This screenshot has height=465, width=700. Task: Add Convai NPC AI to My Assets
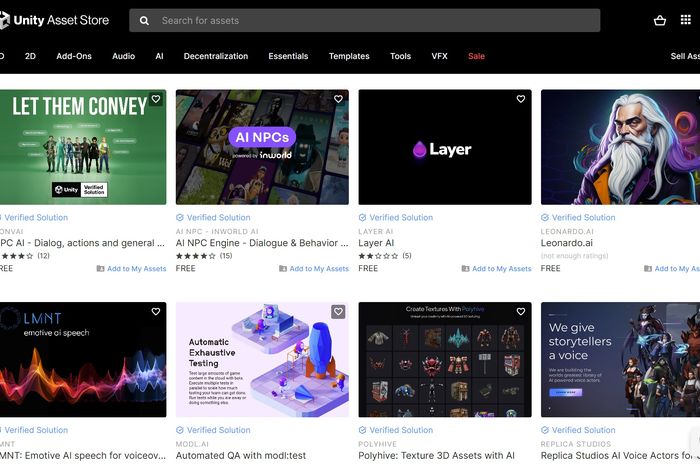coord(131,269)
